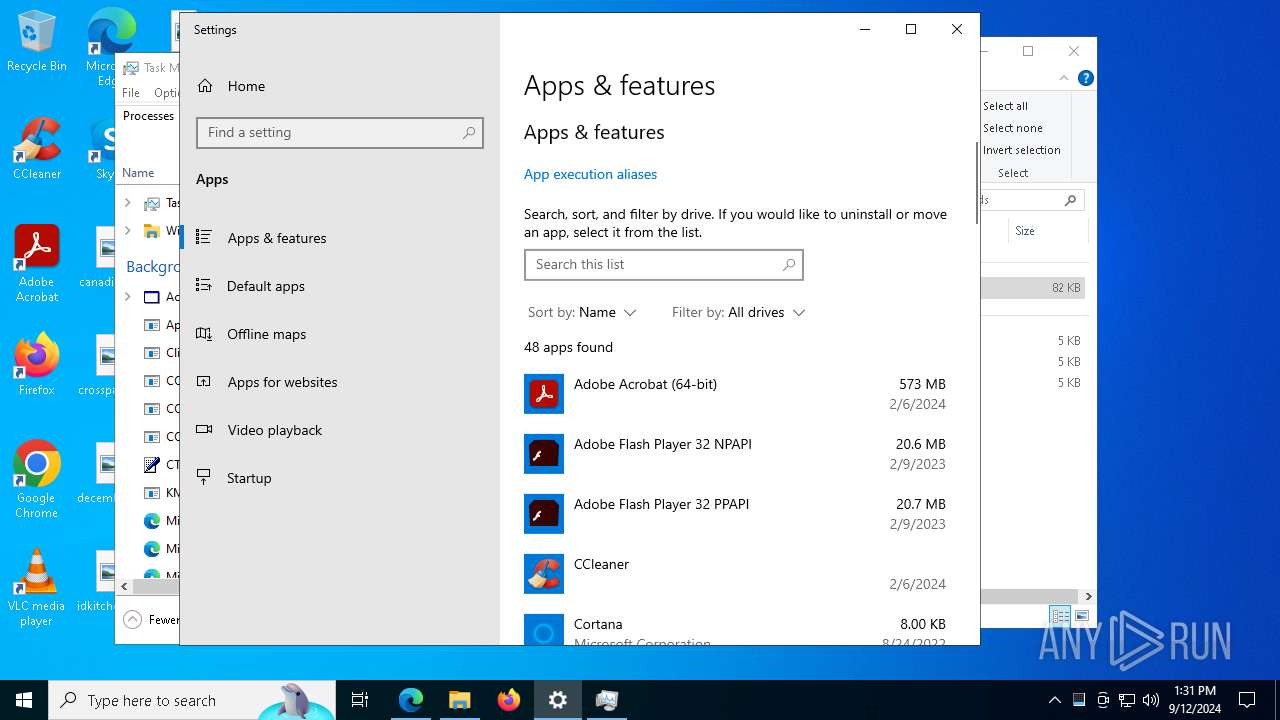
Task: Switch File Explorer to details view icon
Action: tap(1059, 616)
